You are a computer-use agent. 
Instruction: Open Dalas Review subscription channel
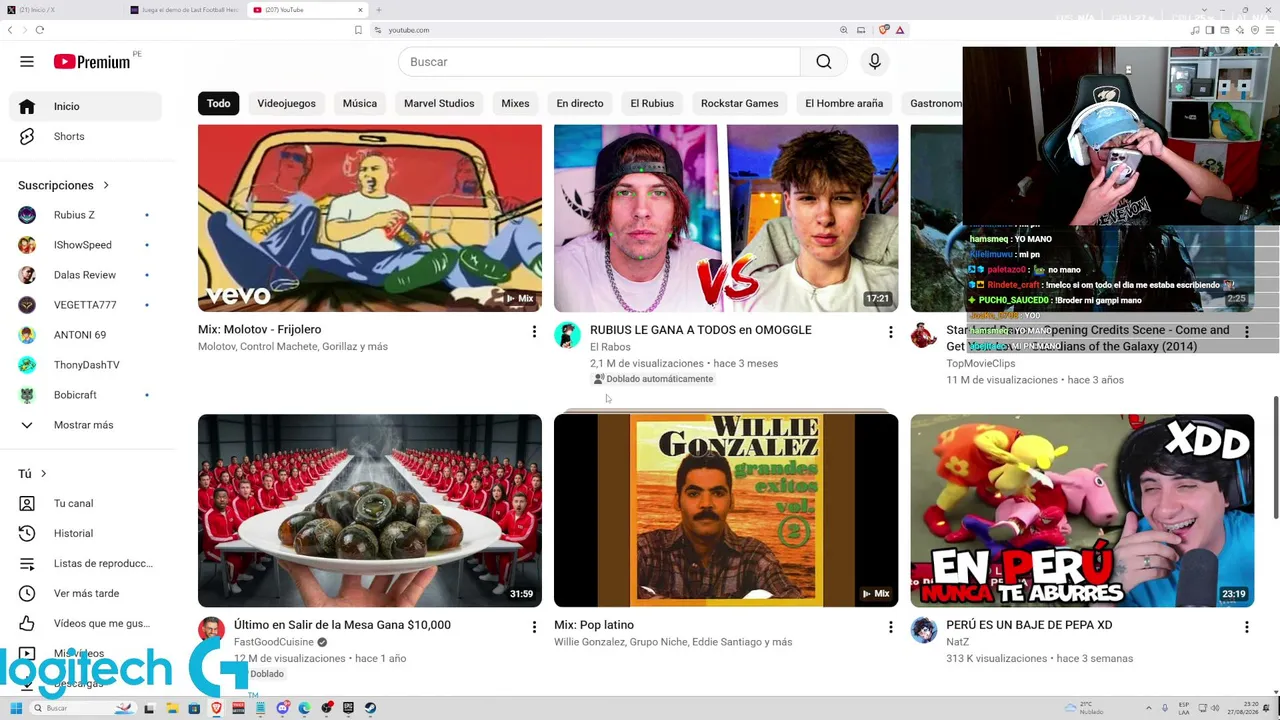[85, 275]
